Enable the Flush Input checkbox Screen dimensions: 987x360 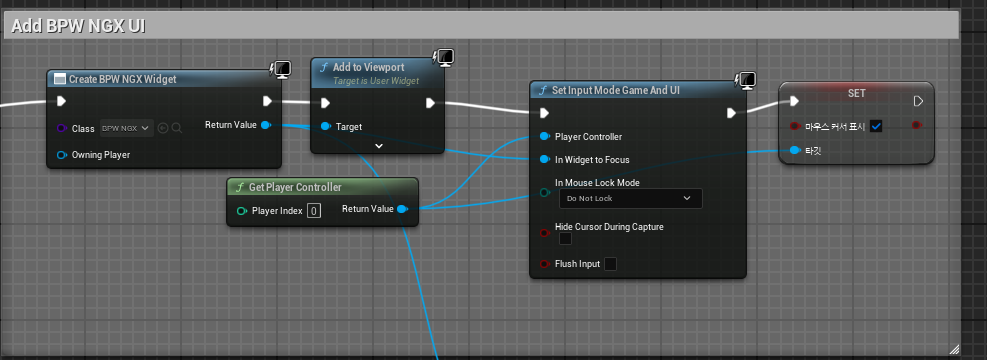[610, 264]
